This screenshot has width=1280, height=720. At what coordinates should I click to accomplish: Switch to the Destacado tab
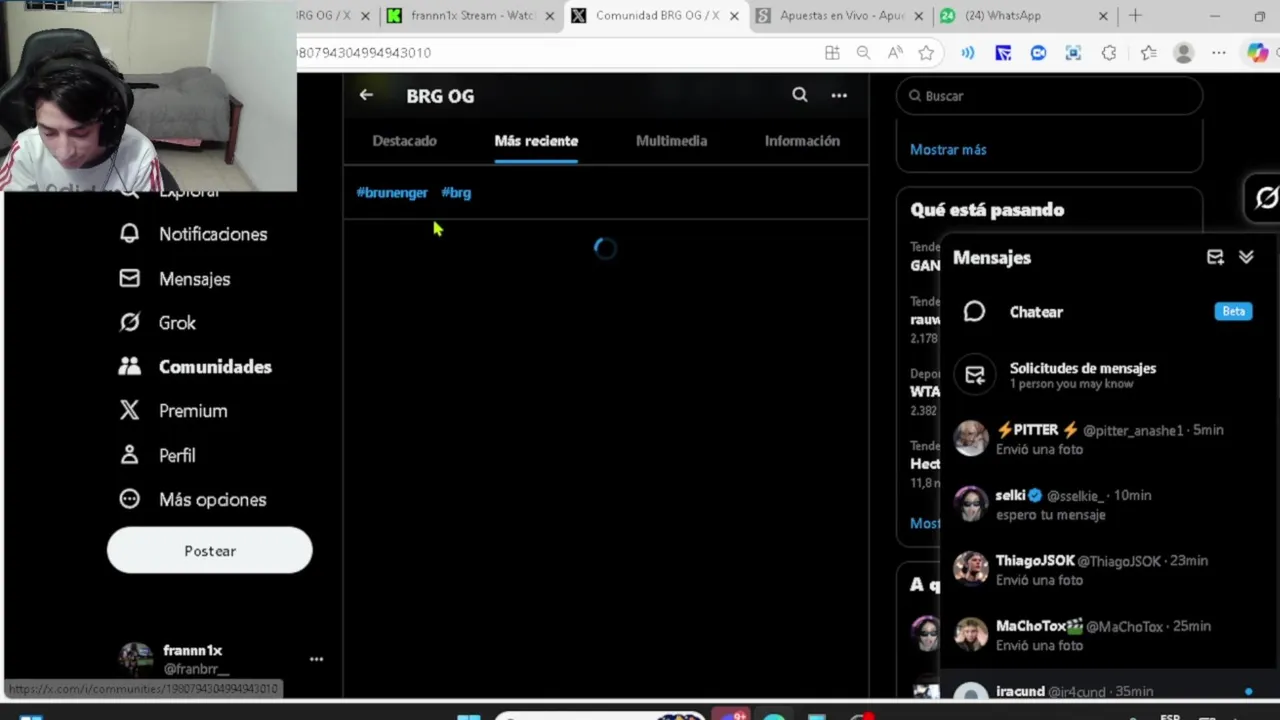404,141
